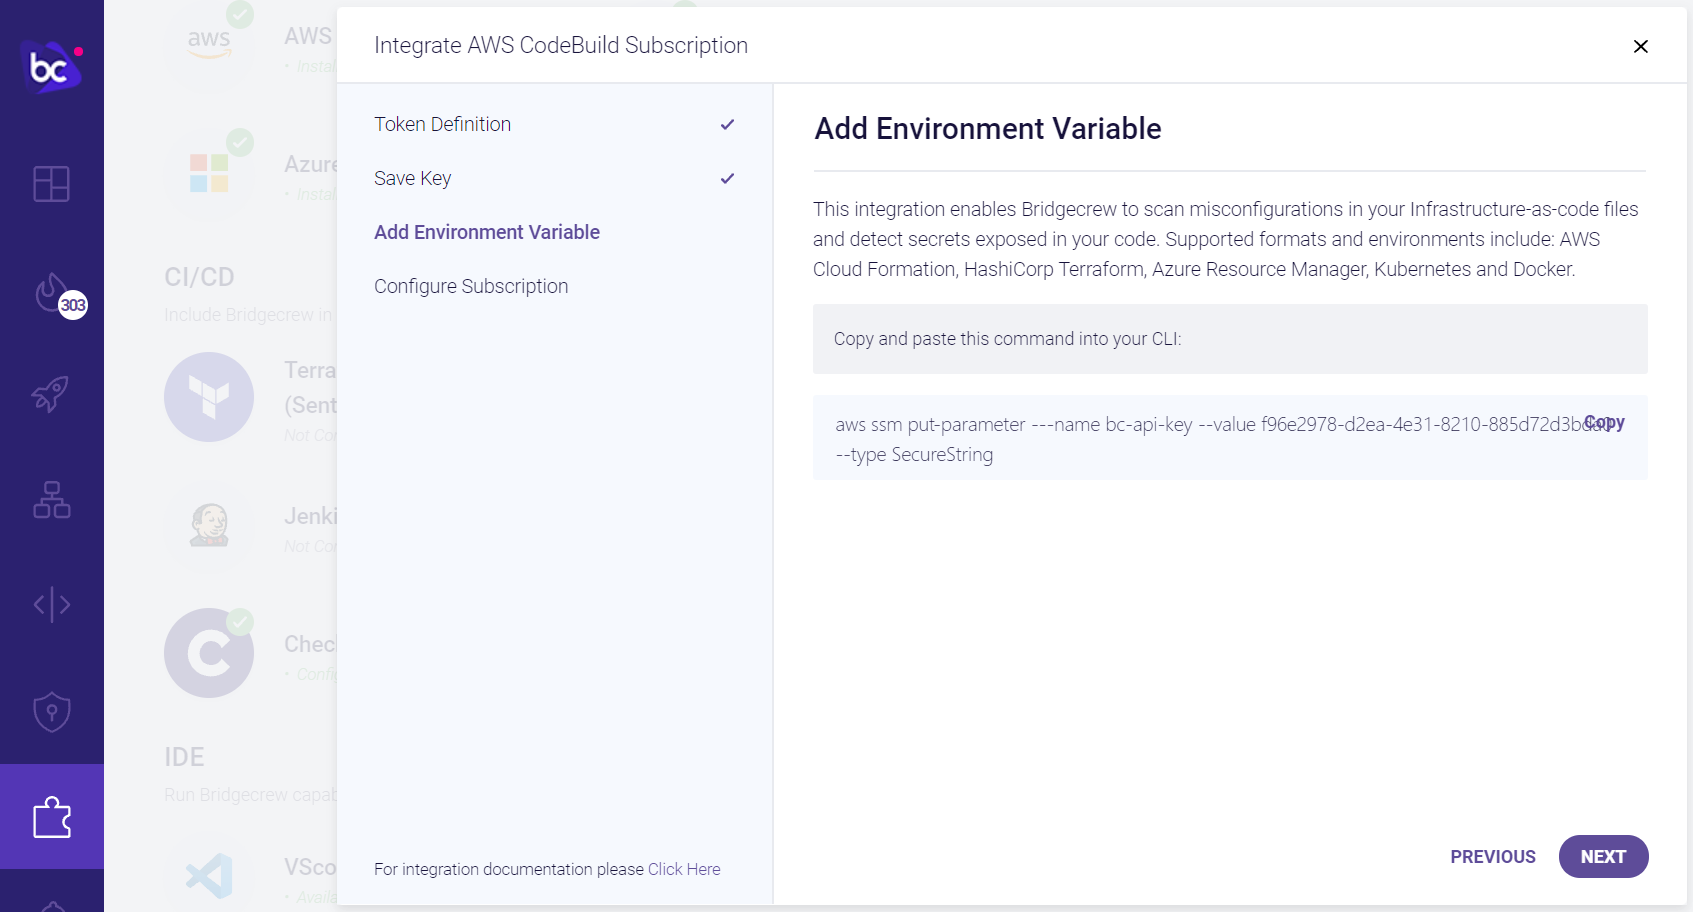The width and height of the screenshot is (1693, 912).
Task: Go to Configure Subscription step
Action: [x=471, y=286]
